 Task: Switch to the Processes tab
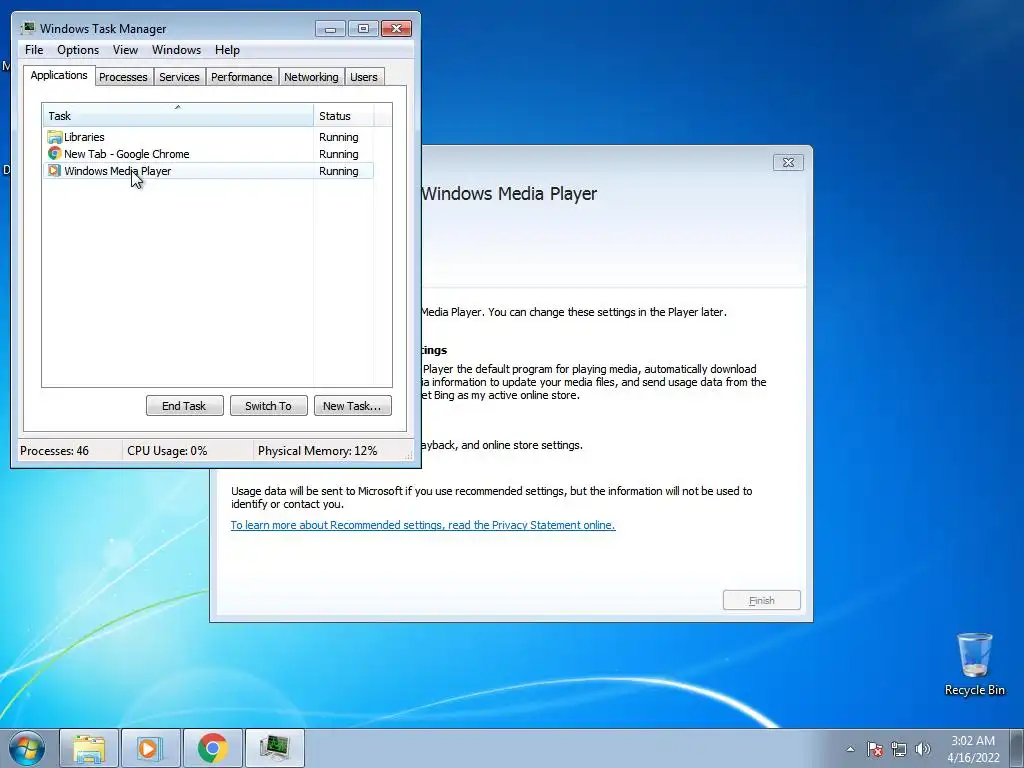coord(123,77)
